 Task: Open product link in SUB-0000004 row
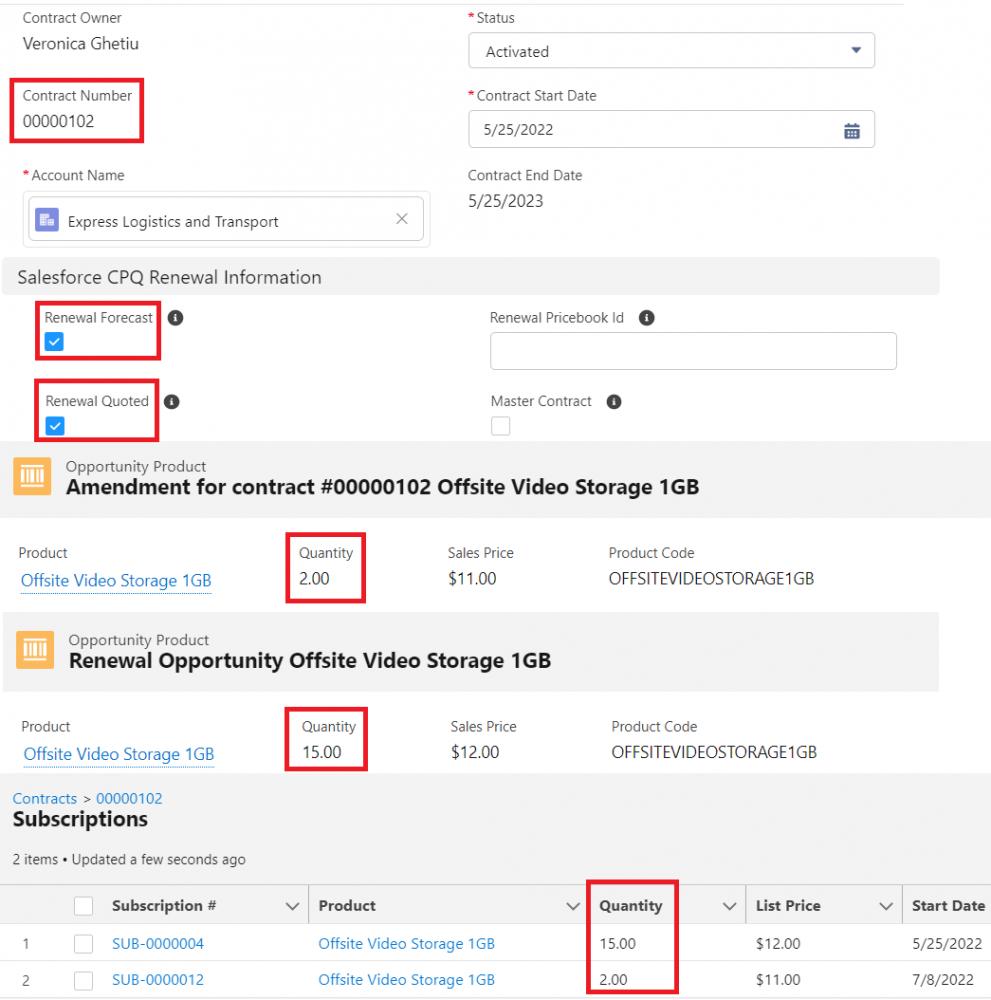(406, 944)
